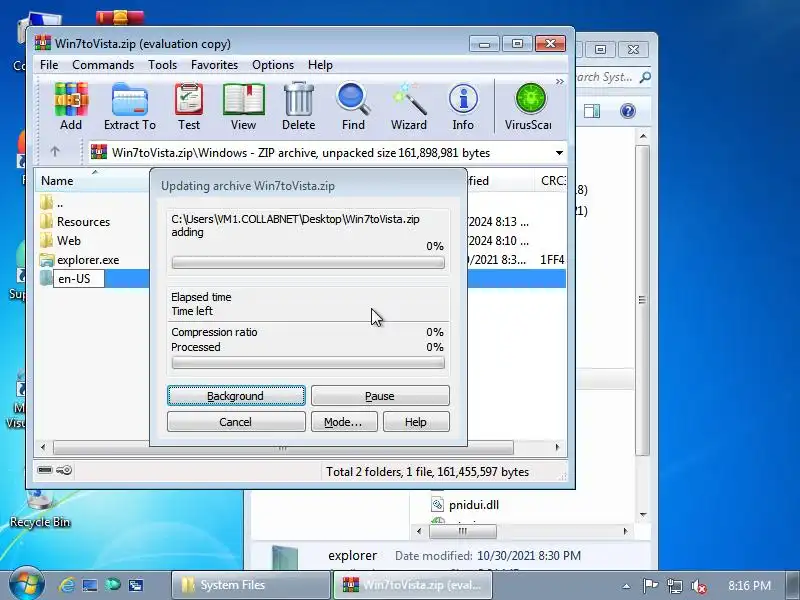Select the Delete trash icon
800x600 pixels.
click(x=298, y=106)
